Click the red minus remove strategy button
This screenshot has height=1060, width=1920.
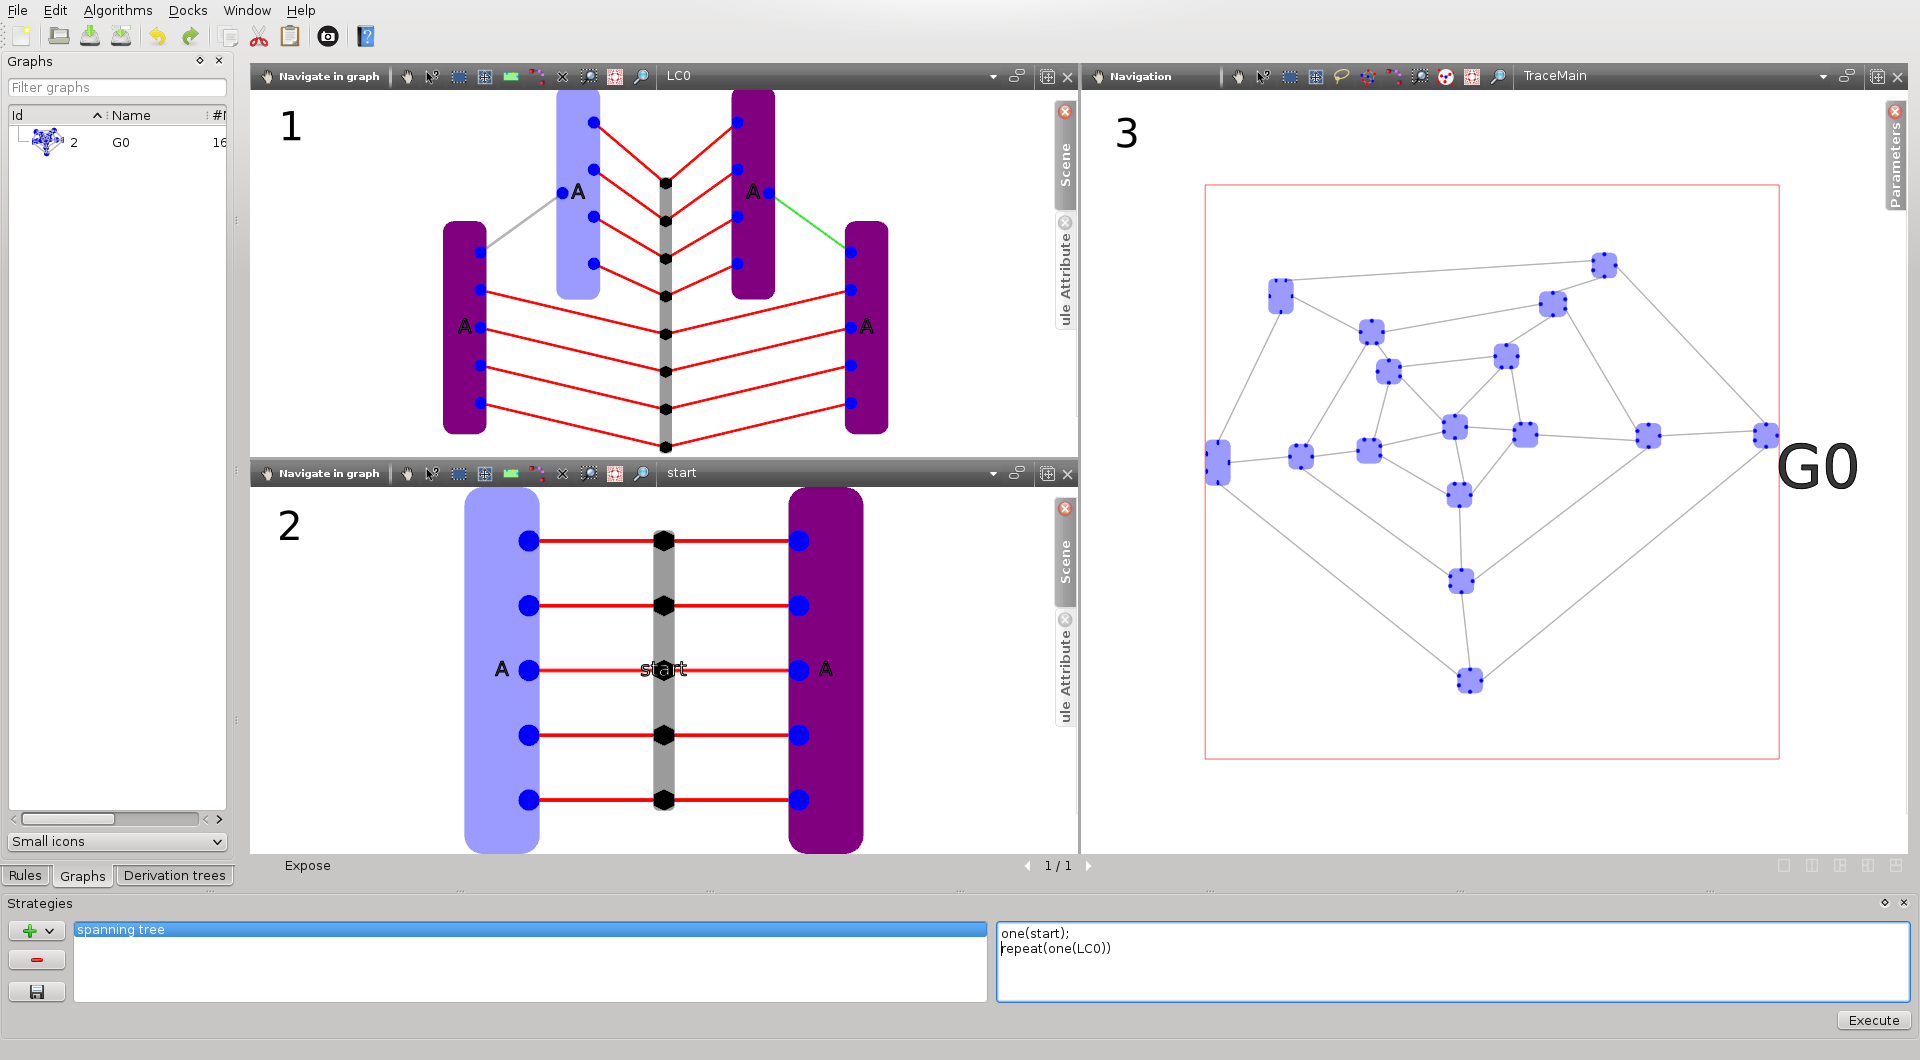(37, 960)
